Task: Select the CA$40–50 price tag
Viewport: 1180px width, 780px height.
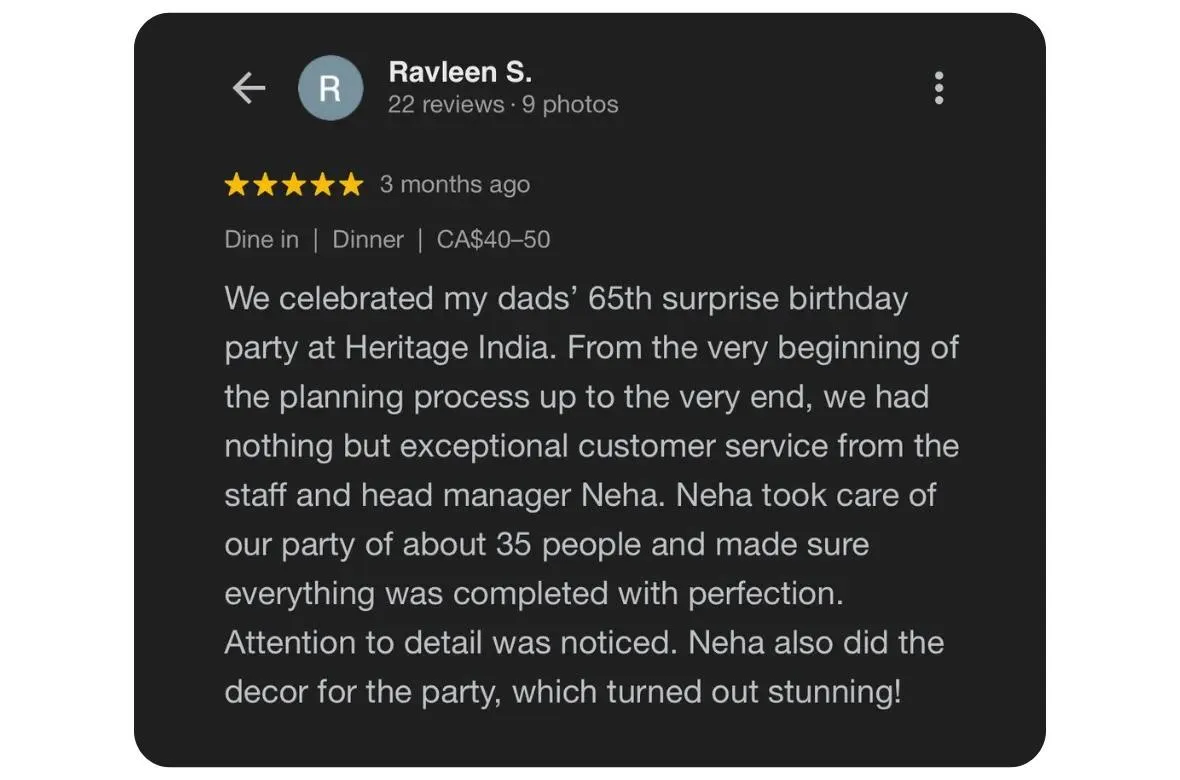Action: click(494, 239)
